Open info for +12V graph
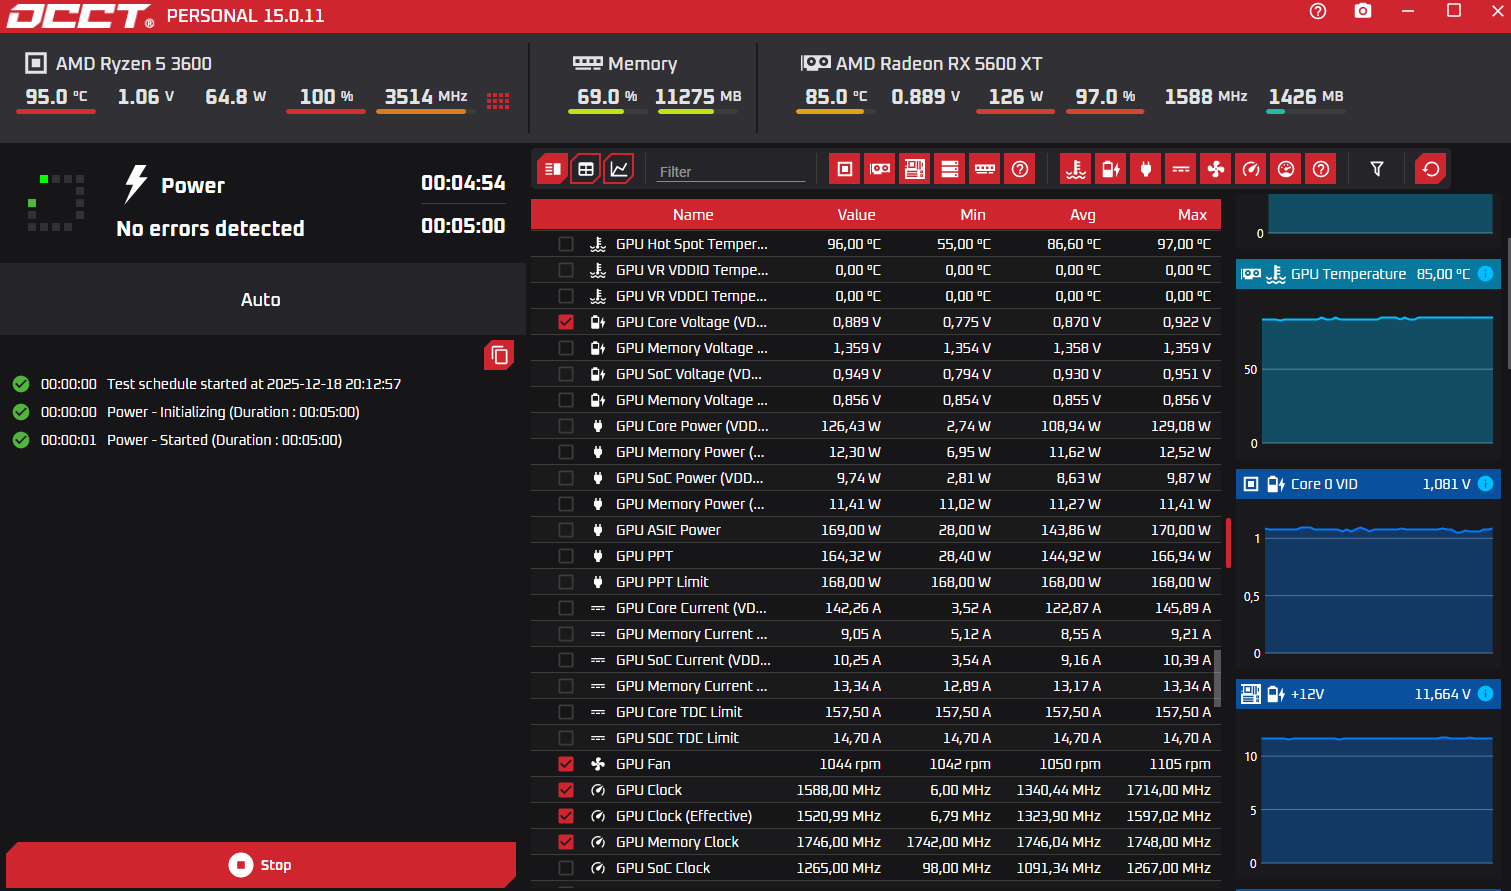 click(x=1486, y=694)
